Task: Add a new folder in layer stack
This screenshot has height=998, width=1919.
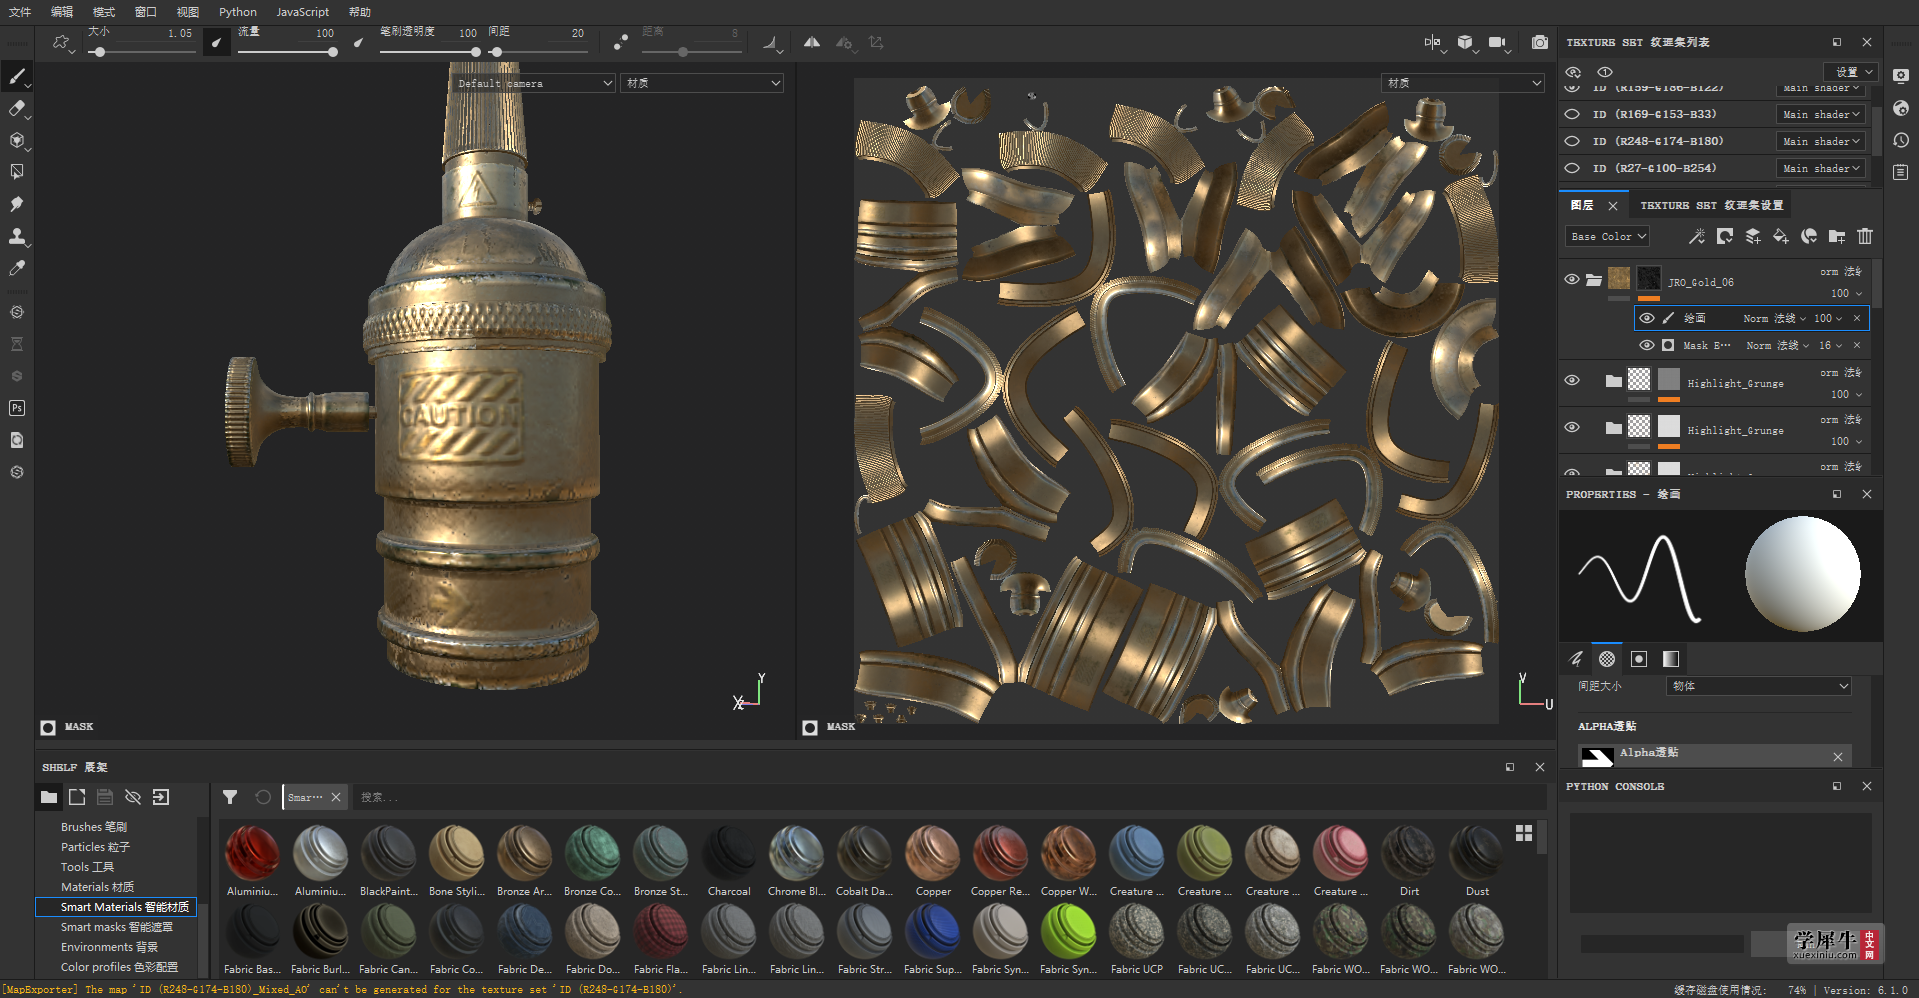Action: [x=1837, y=237]
